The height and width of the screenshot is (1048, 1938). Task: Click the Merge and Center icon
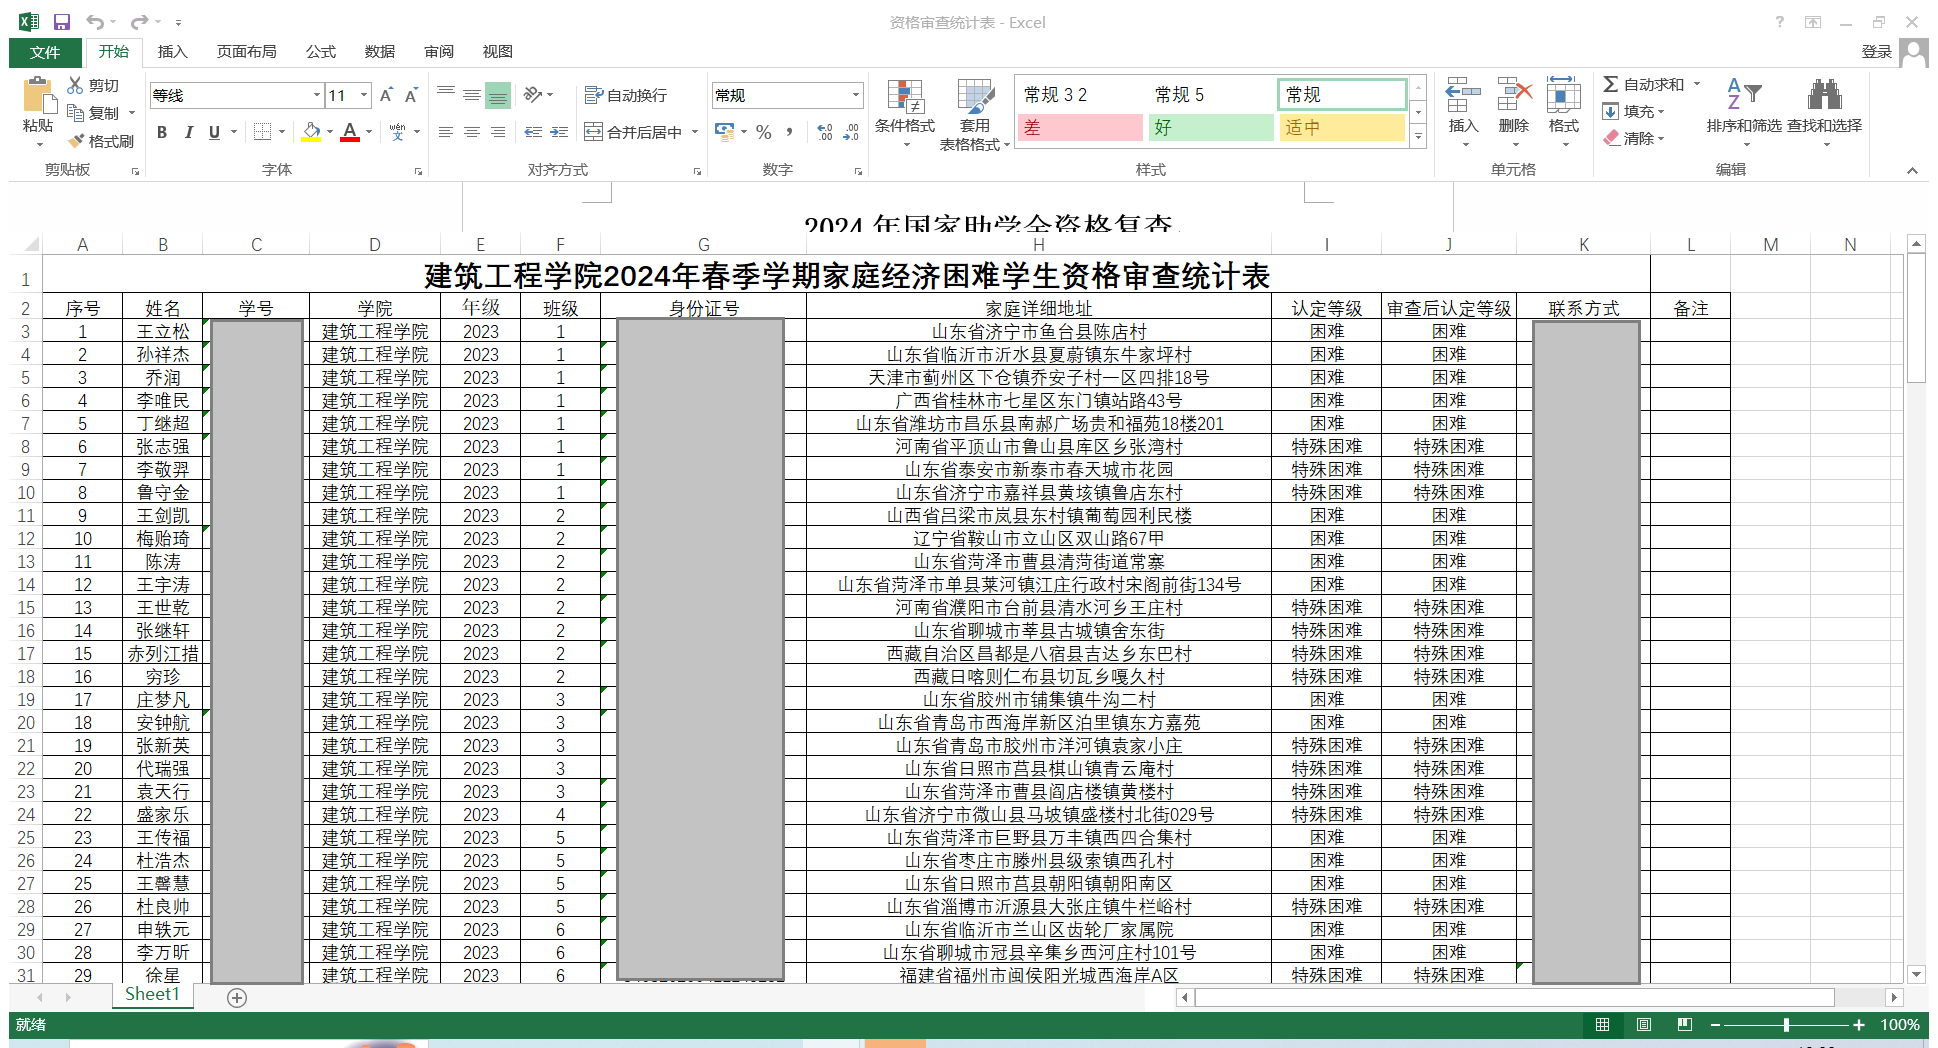(594, 132)
